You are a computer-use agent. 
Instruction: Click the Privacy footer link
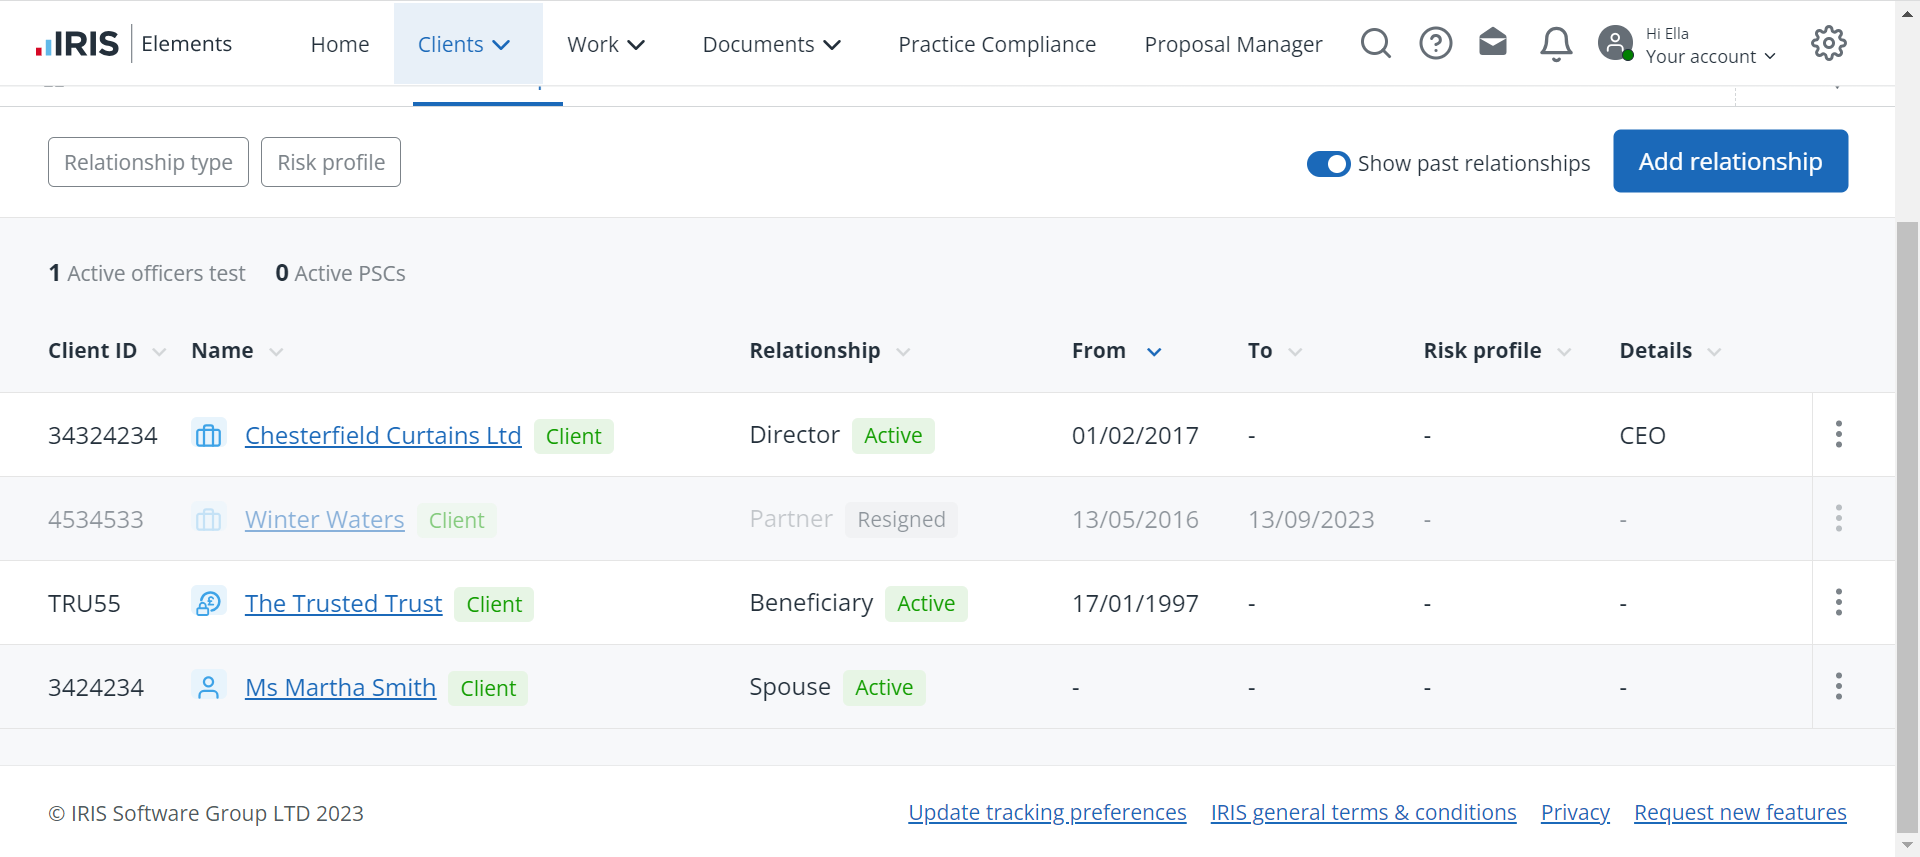[1575, 813]
